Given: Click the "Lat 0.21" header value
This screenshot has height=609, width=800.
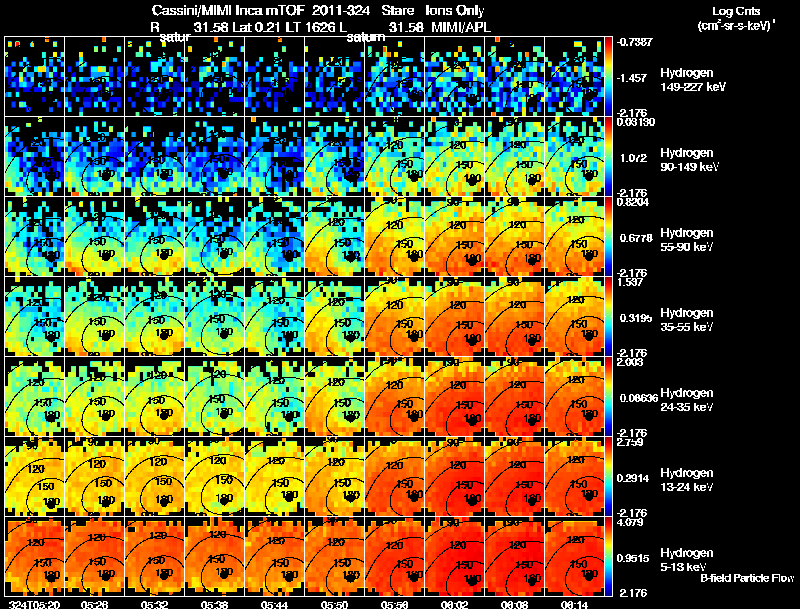Looking at the screenshot, I should [258, 27].
